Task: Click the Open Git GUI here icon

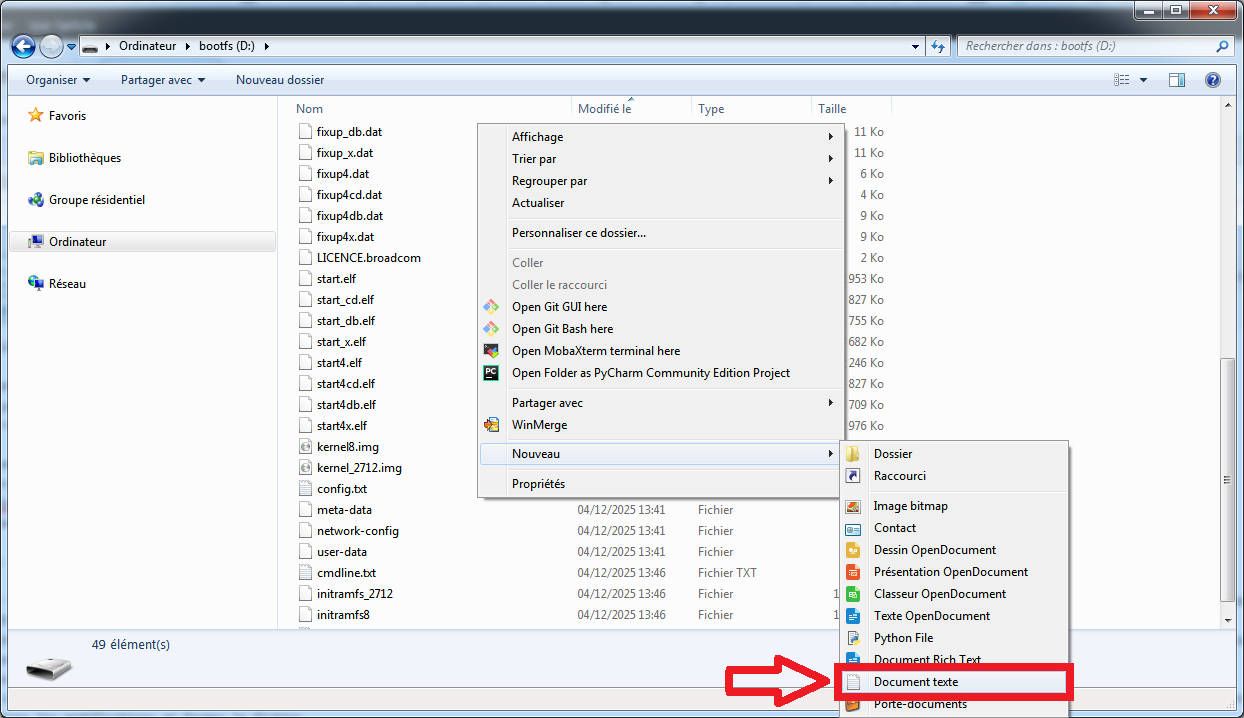Action: (491, 307)
